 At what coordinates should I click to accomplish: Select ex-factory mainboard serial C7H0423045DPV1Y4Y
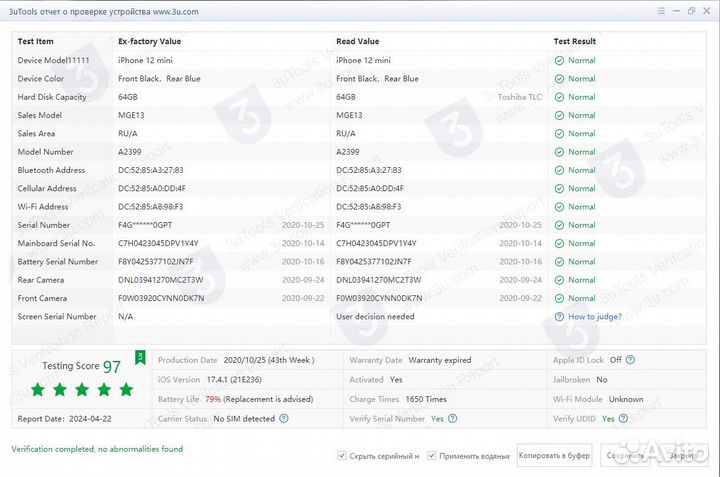click(158, 244)
